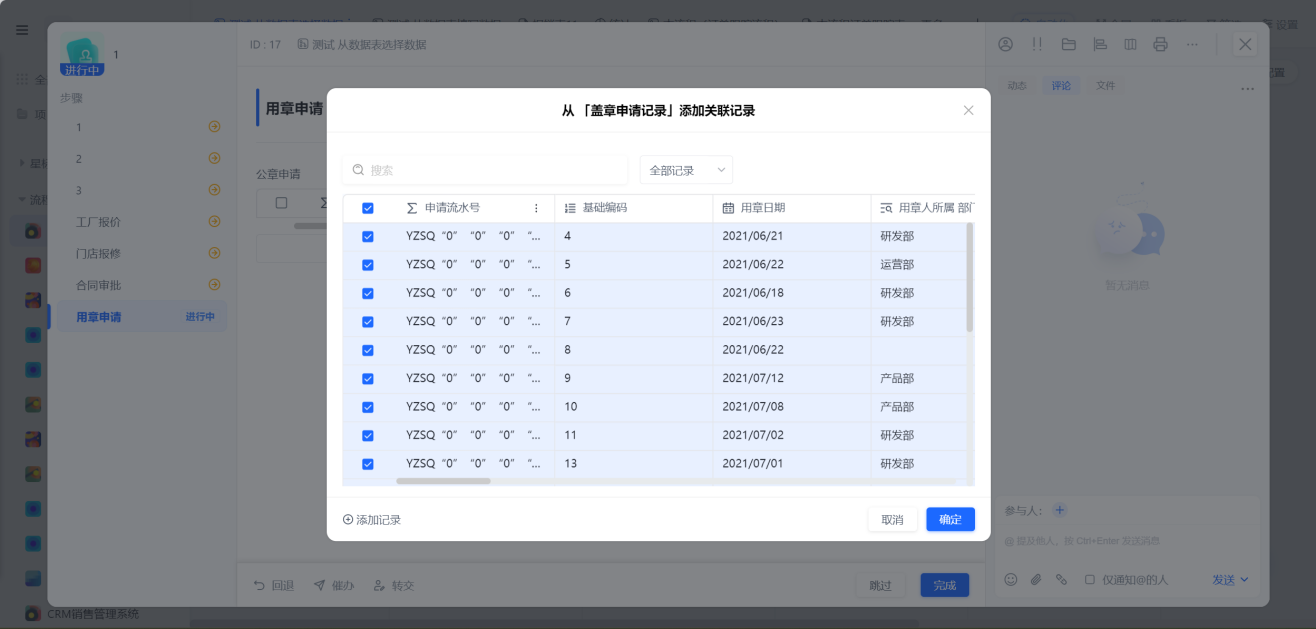Click the dialog's vertical scrollbar

(x=970, y=277)
